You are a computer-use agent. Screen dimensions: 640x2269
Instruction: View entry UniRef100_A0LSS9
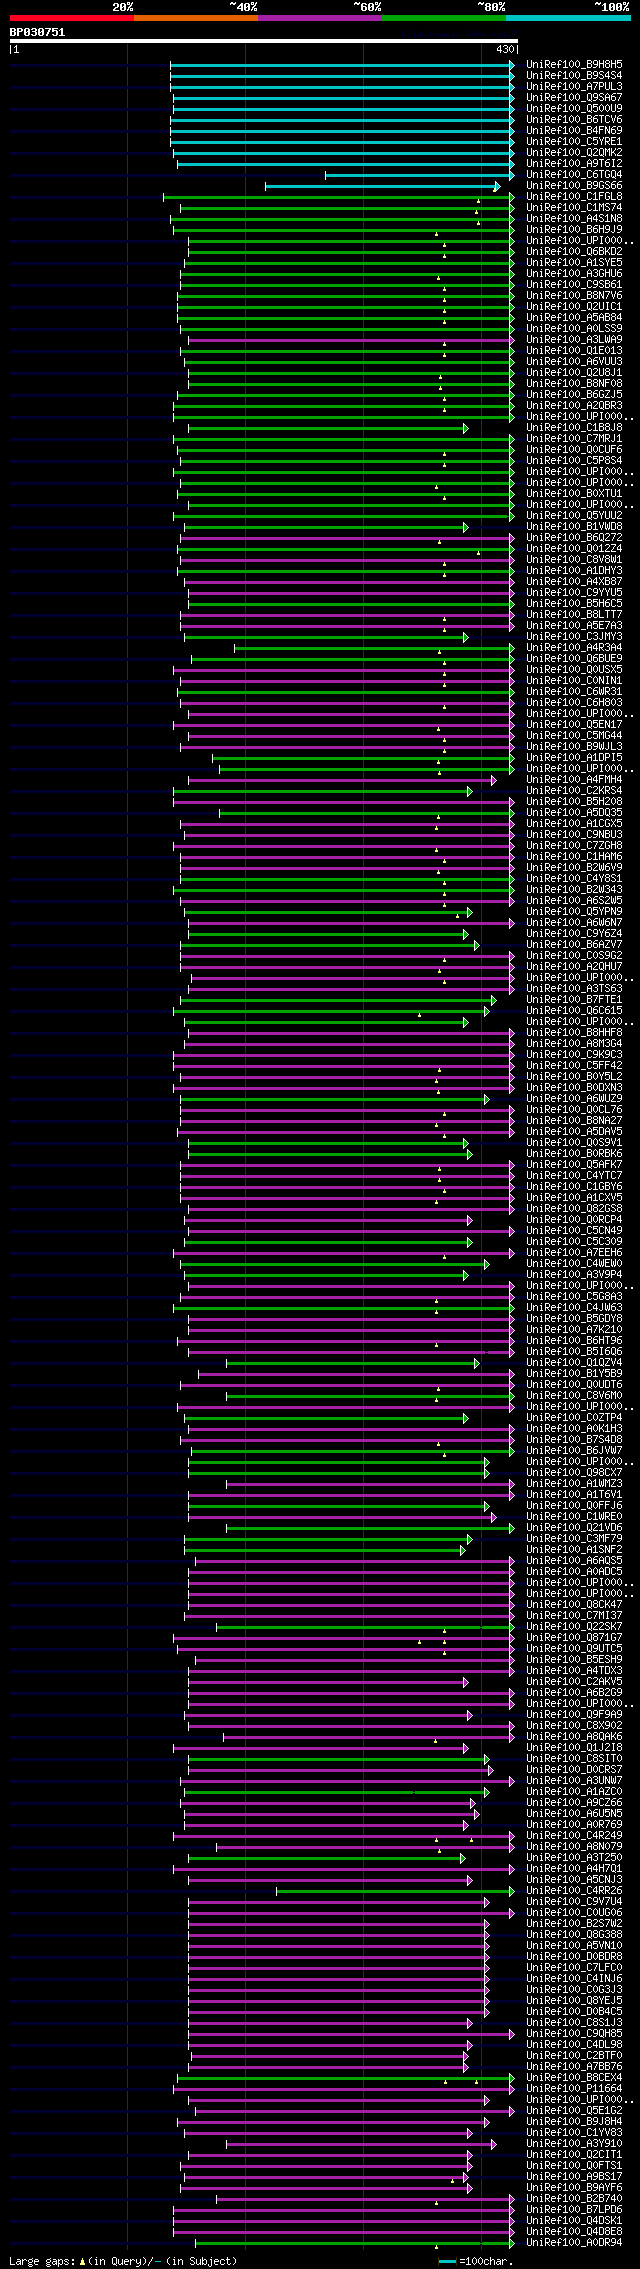click(574, 328)
